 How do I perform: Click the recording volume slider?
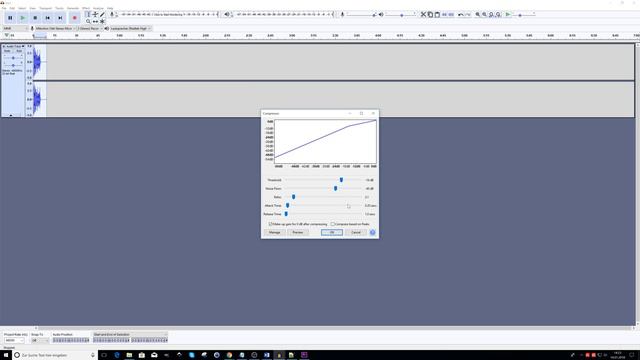[361, 15]
